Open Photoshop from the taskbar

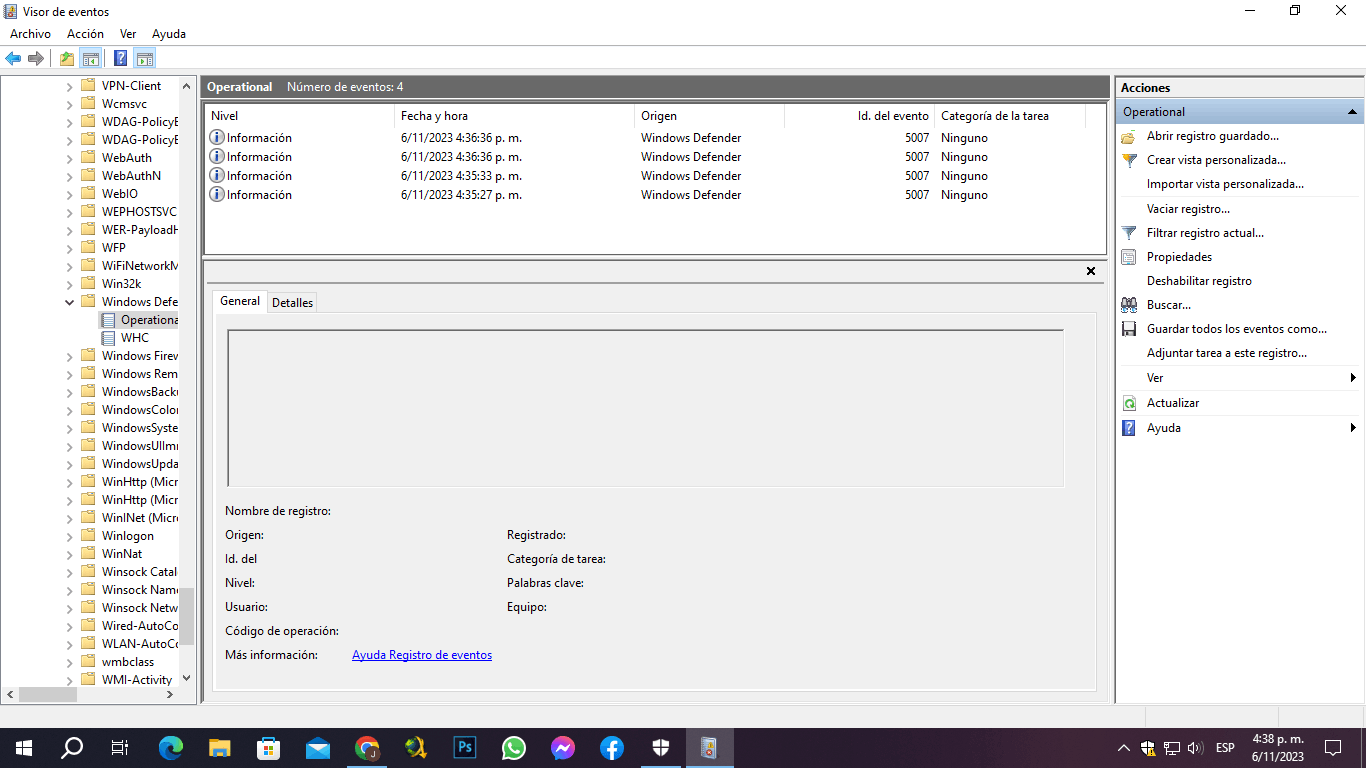click(465, 748)
